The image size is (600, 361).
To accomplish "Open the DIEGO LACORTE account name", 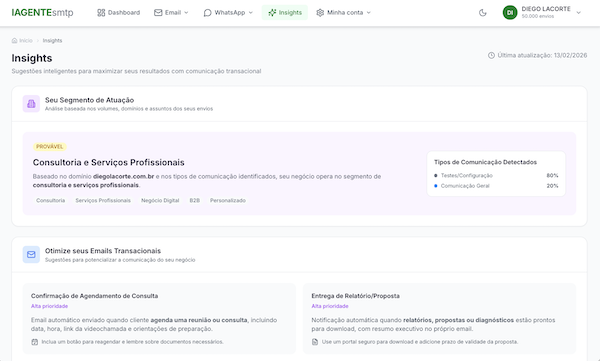I will click(x=546, y=9).
